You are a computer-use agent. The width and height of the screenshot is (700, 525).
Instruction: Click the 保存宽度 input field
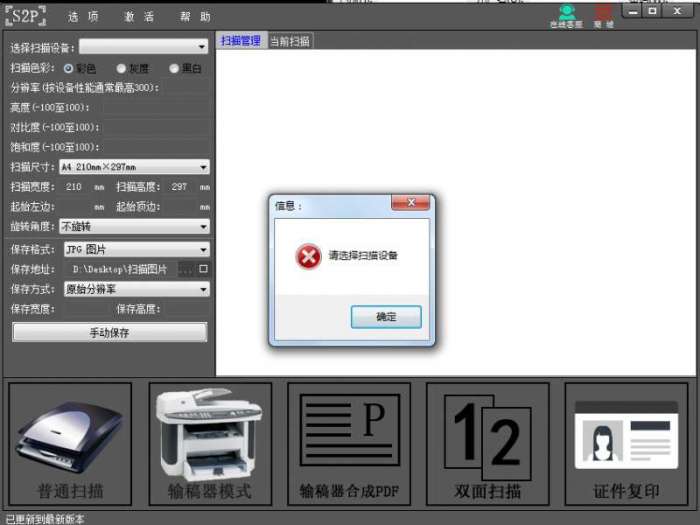click(87, 309)
